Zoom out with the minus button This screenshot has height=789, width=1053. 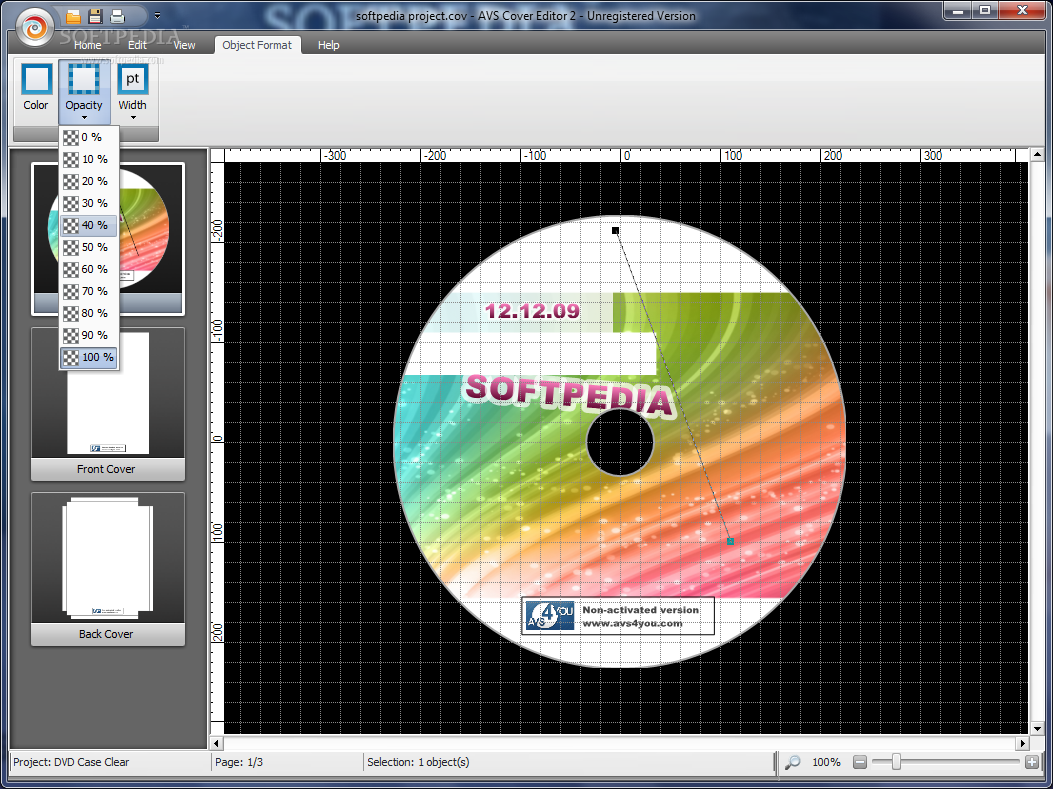click(x=860, y=762)
